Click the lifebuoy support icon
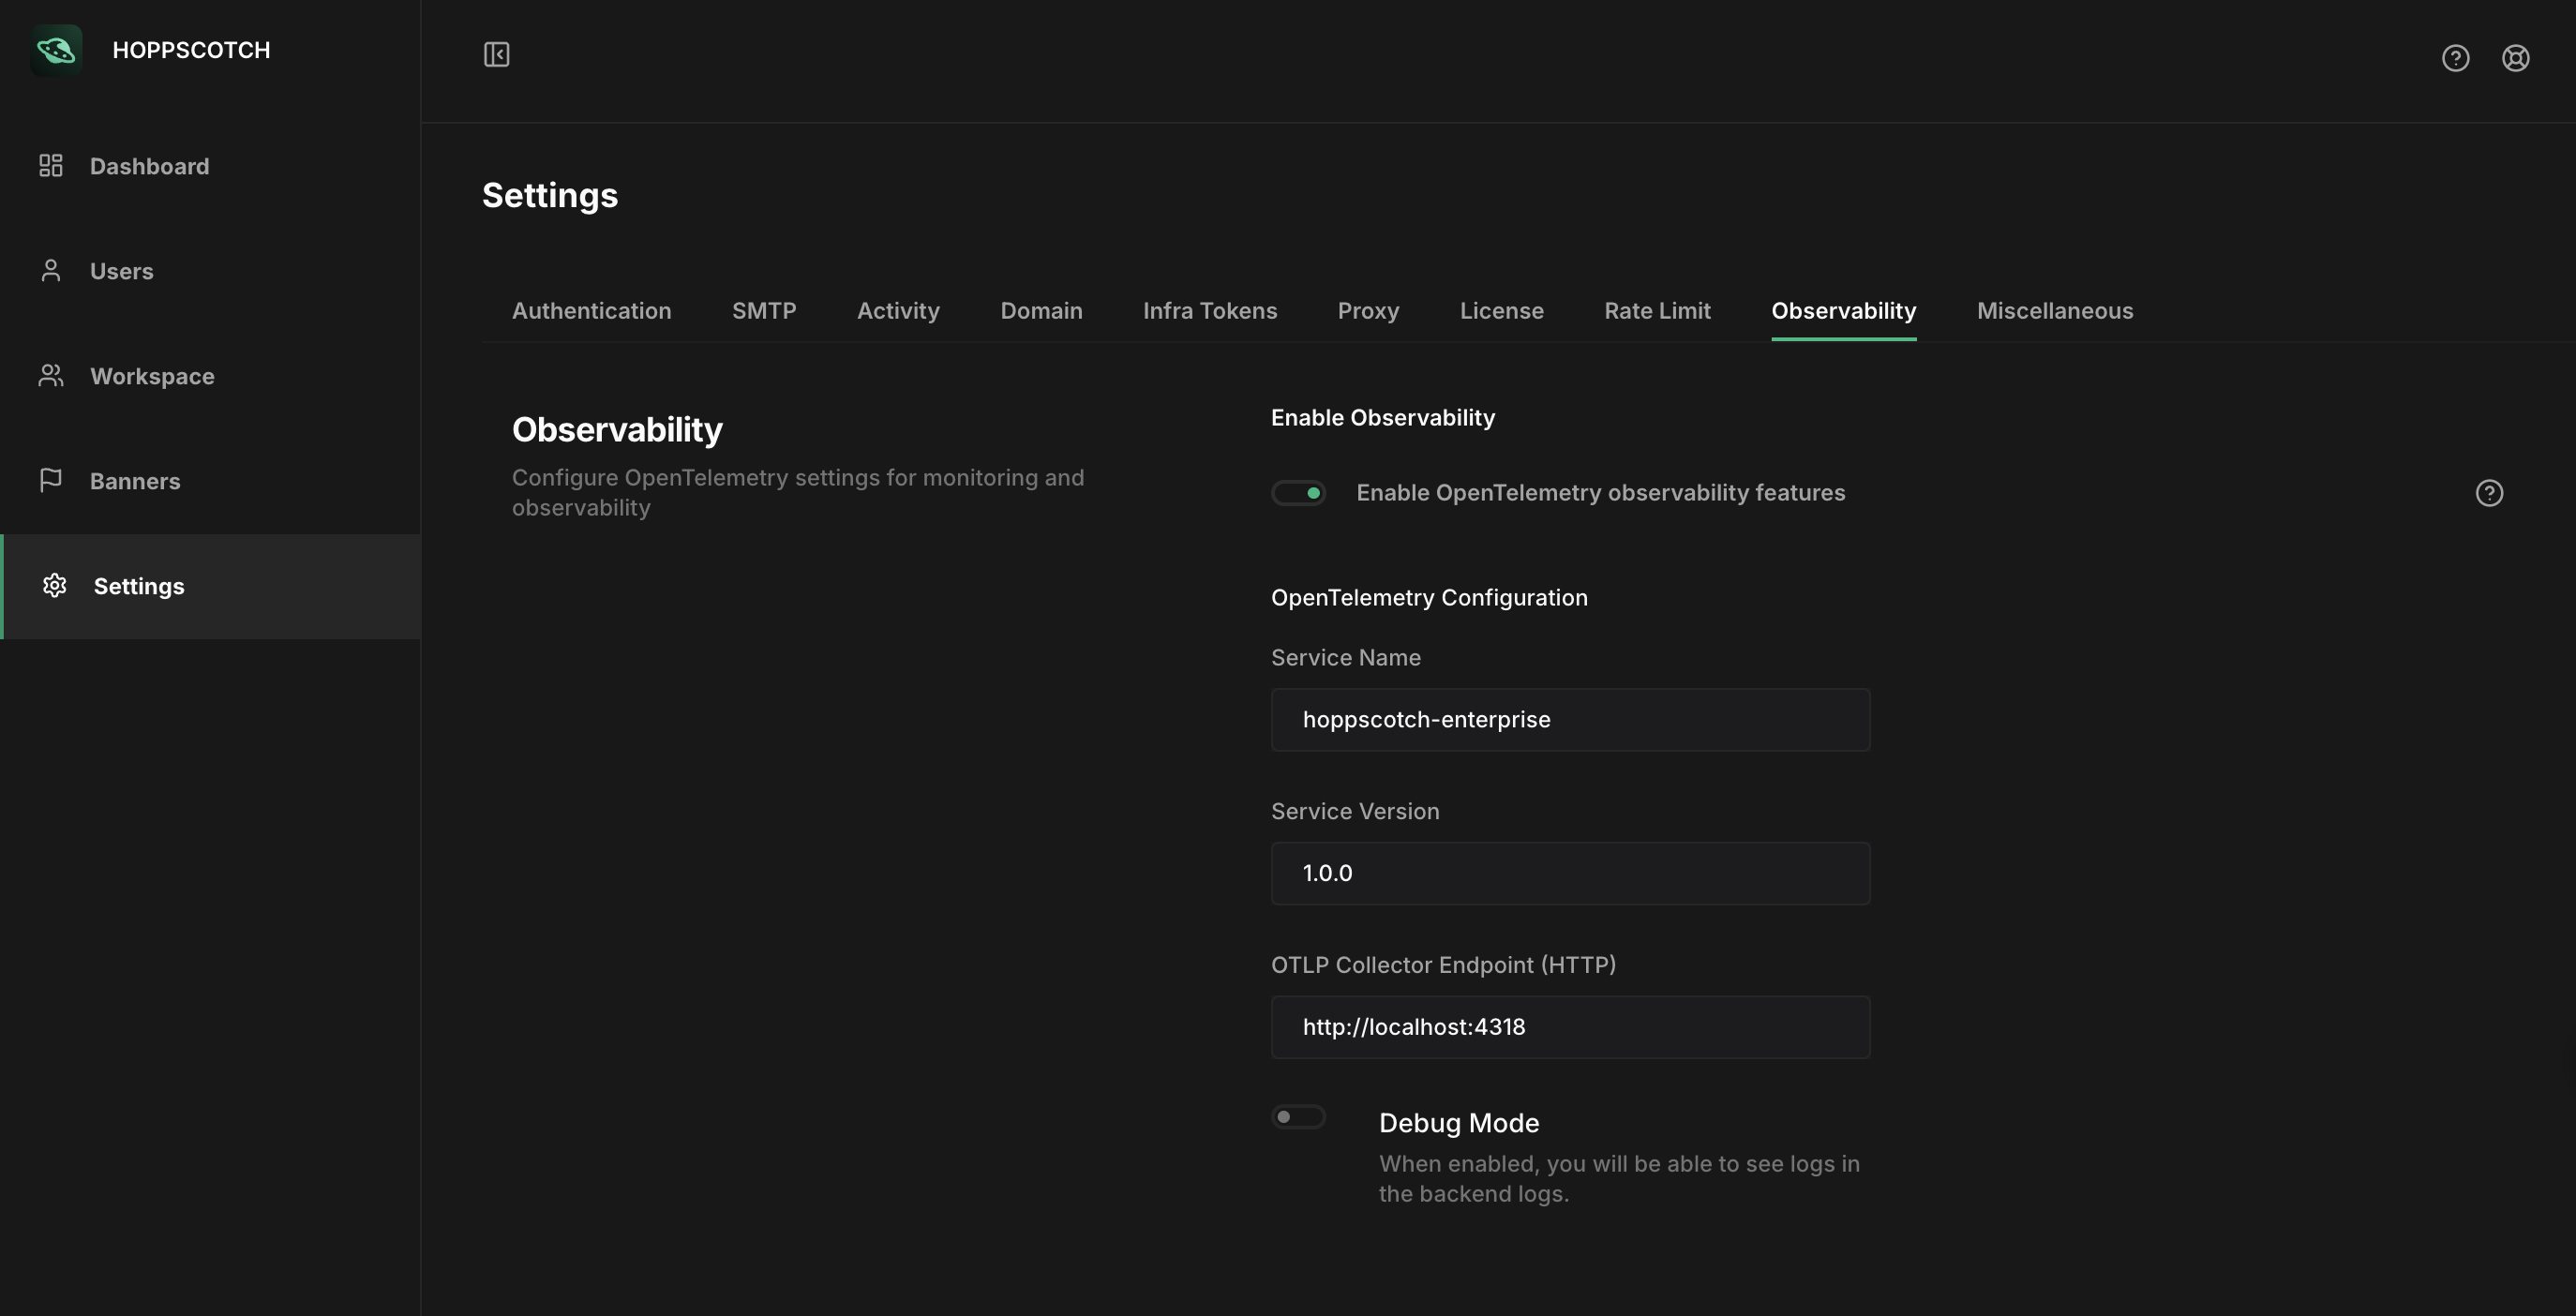 pos(2515,58)
